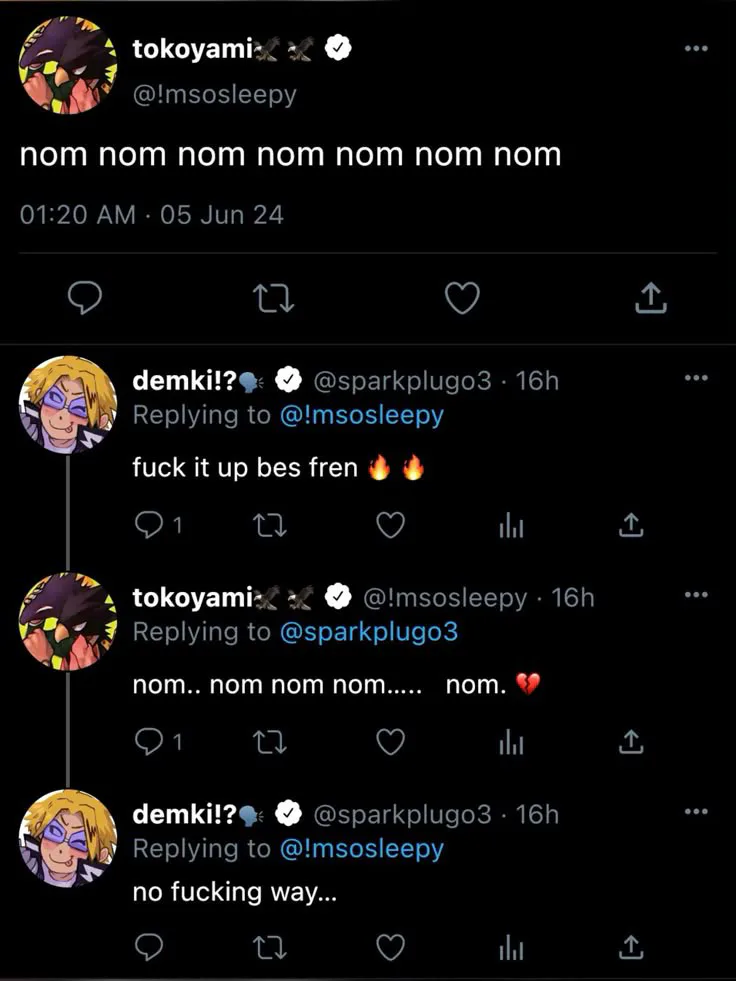
Task: Open @!msosleepy link in demki's first reply
Action: [359, 416]
